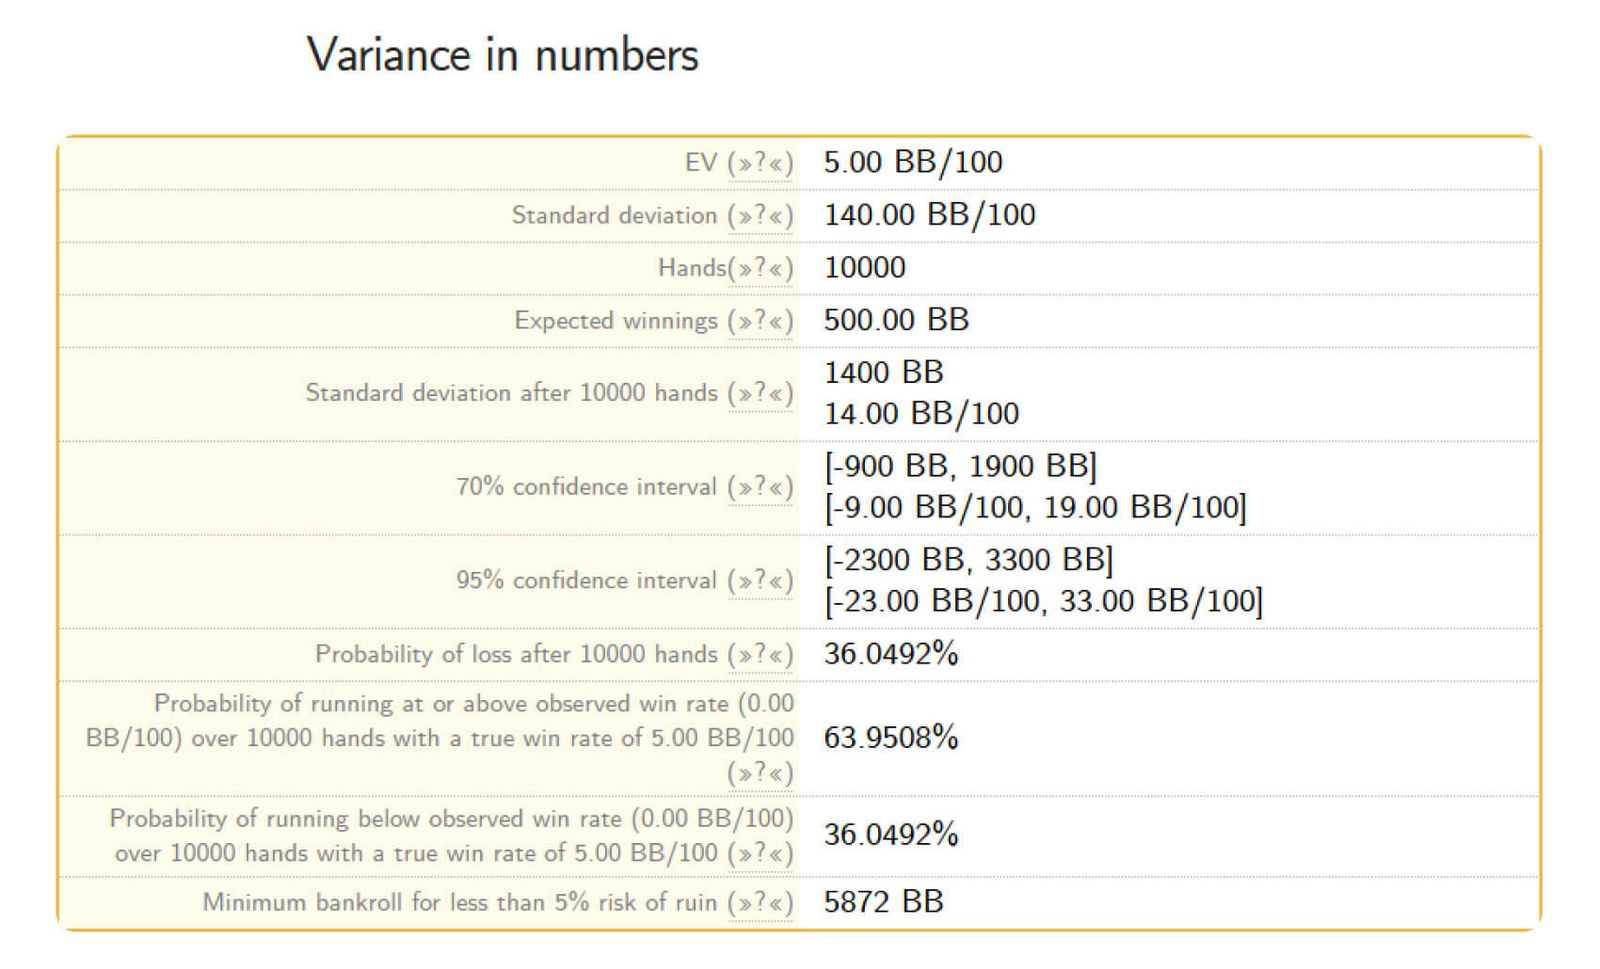Click the 140.00 BB/100 standard deviation value
The width and height of the screenshot is (1600, 969).
929,215
